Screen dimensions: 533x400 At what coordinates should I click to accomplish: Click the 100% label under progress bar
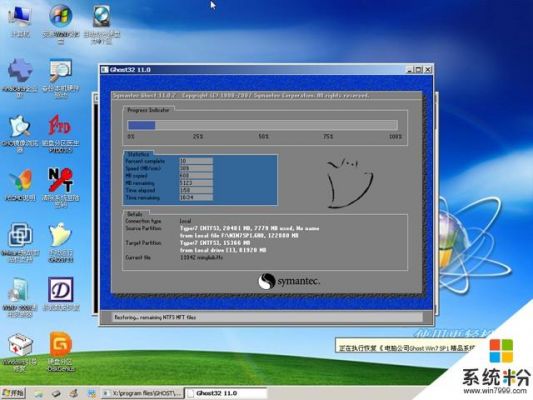point(395,136)
